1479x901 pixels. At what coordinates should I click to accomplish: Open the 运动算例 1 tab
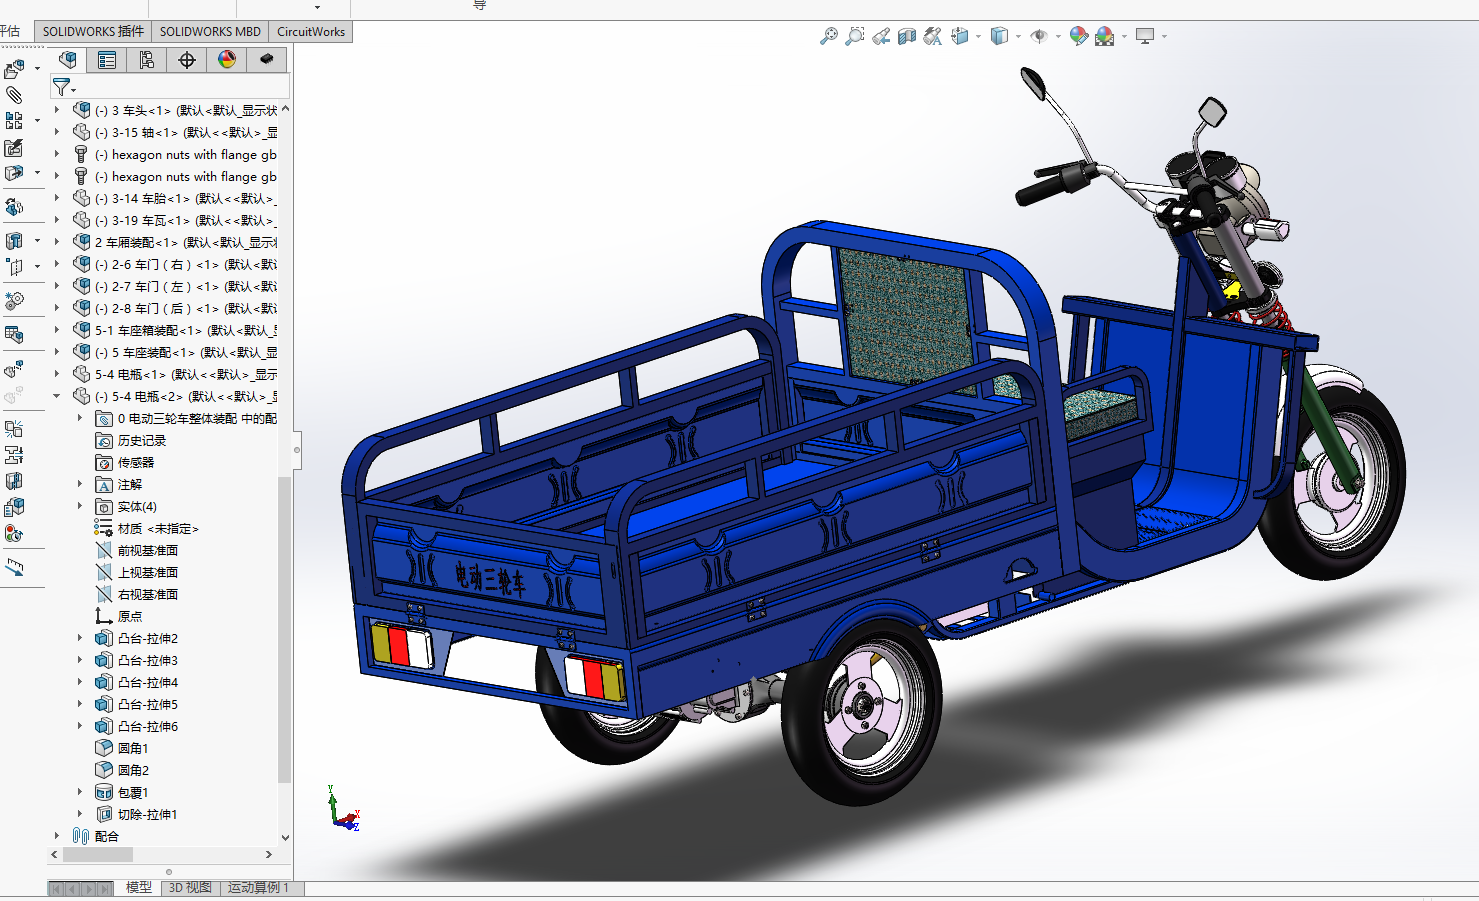258,888
